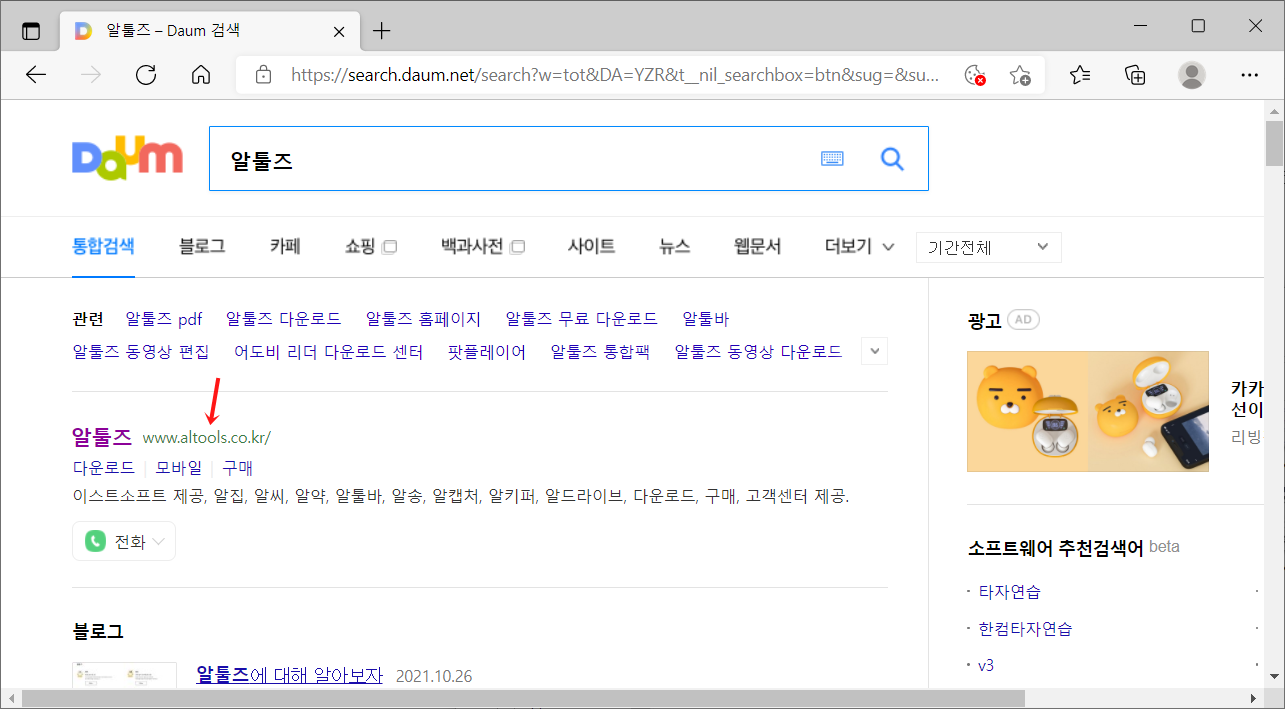Click the blocked cookies icon in the address bar
Viewport: 1285px width, 709px height.
[x=974, y=75]
